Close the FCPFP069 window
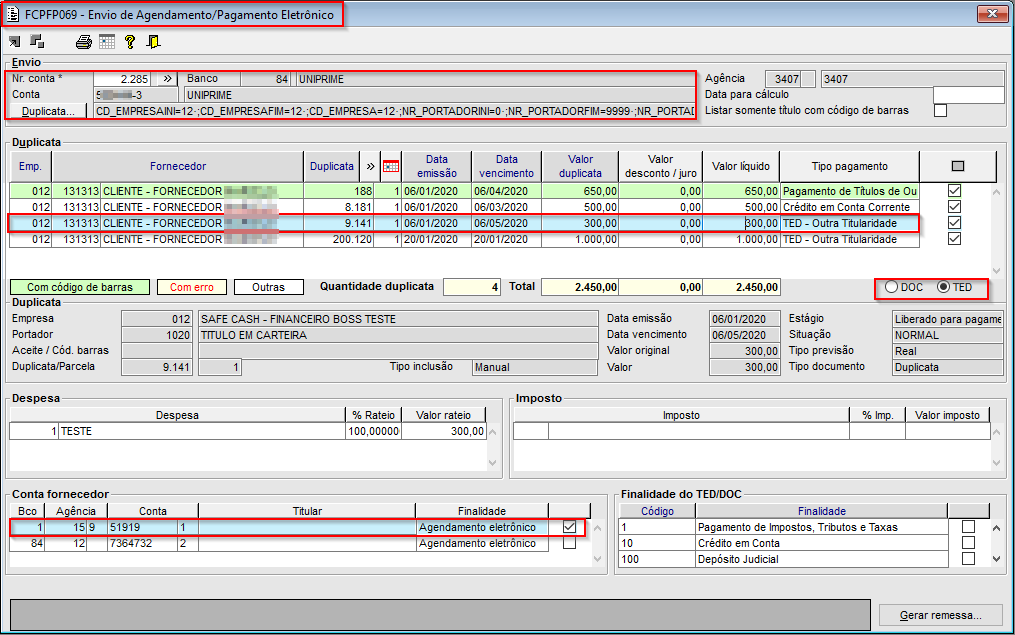This screenshot has height=635, width=1015. coord(992,14)
